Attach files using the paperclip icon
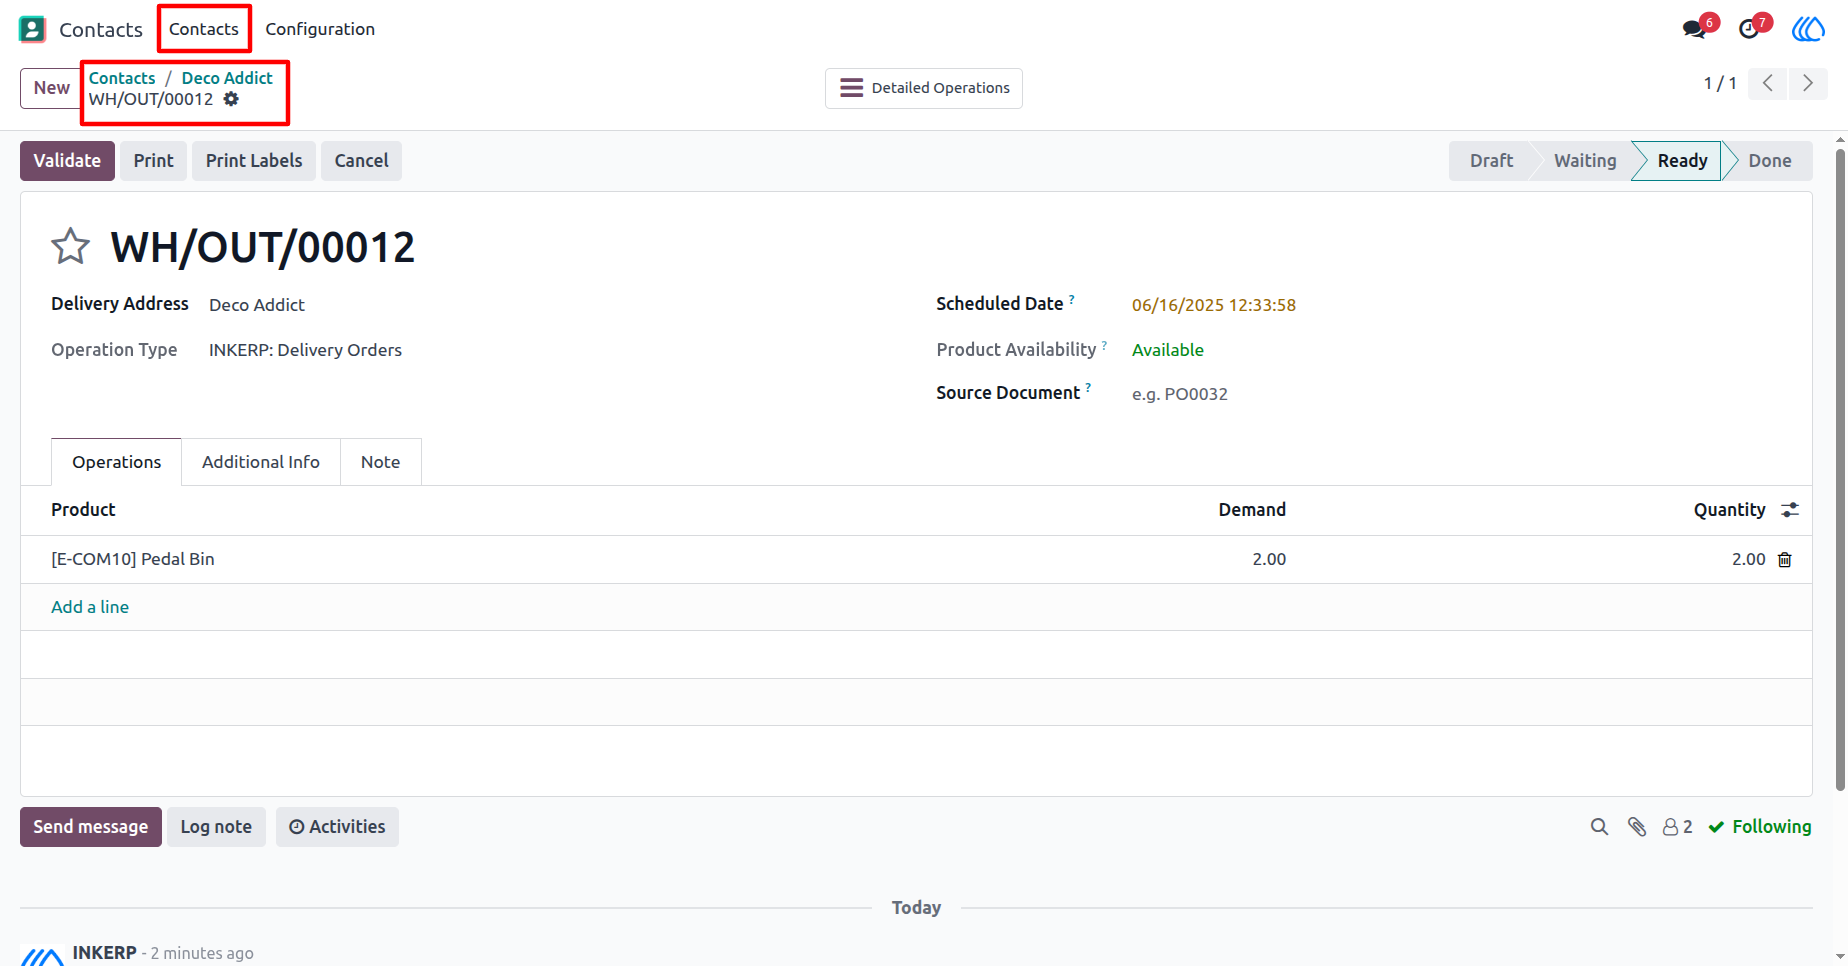Image resolution: width=1848 pixels, height=966 pixels. 1637,827
